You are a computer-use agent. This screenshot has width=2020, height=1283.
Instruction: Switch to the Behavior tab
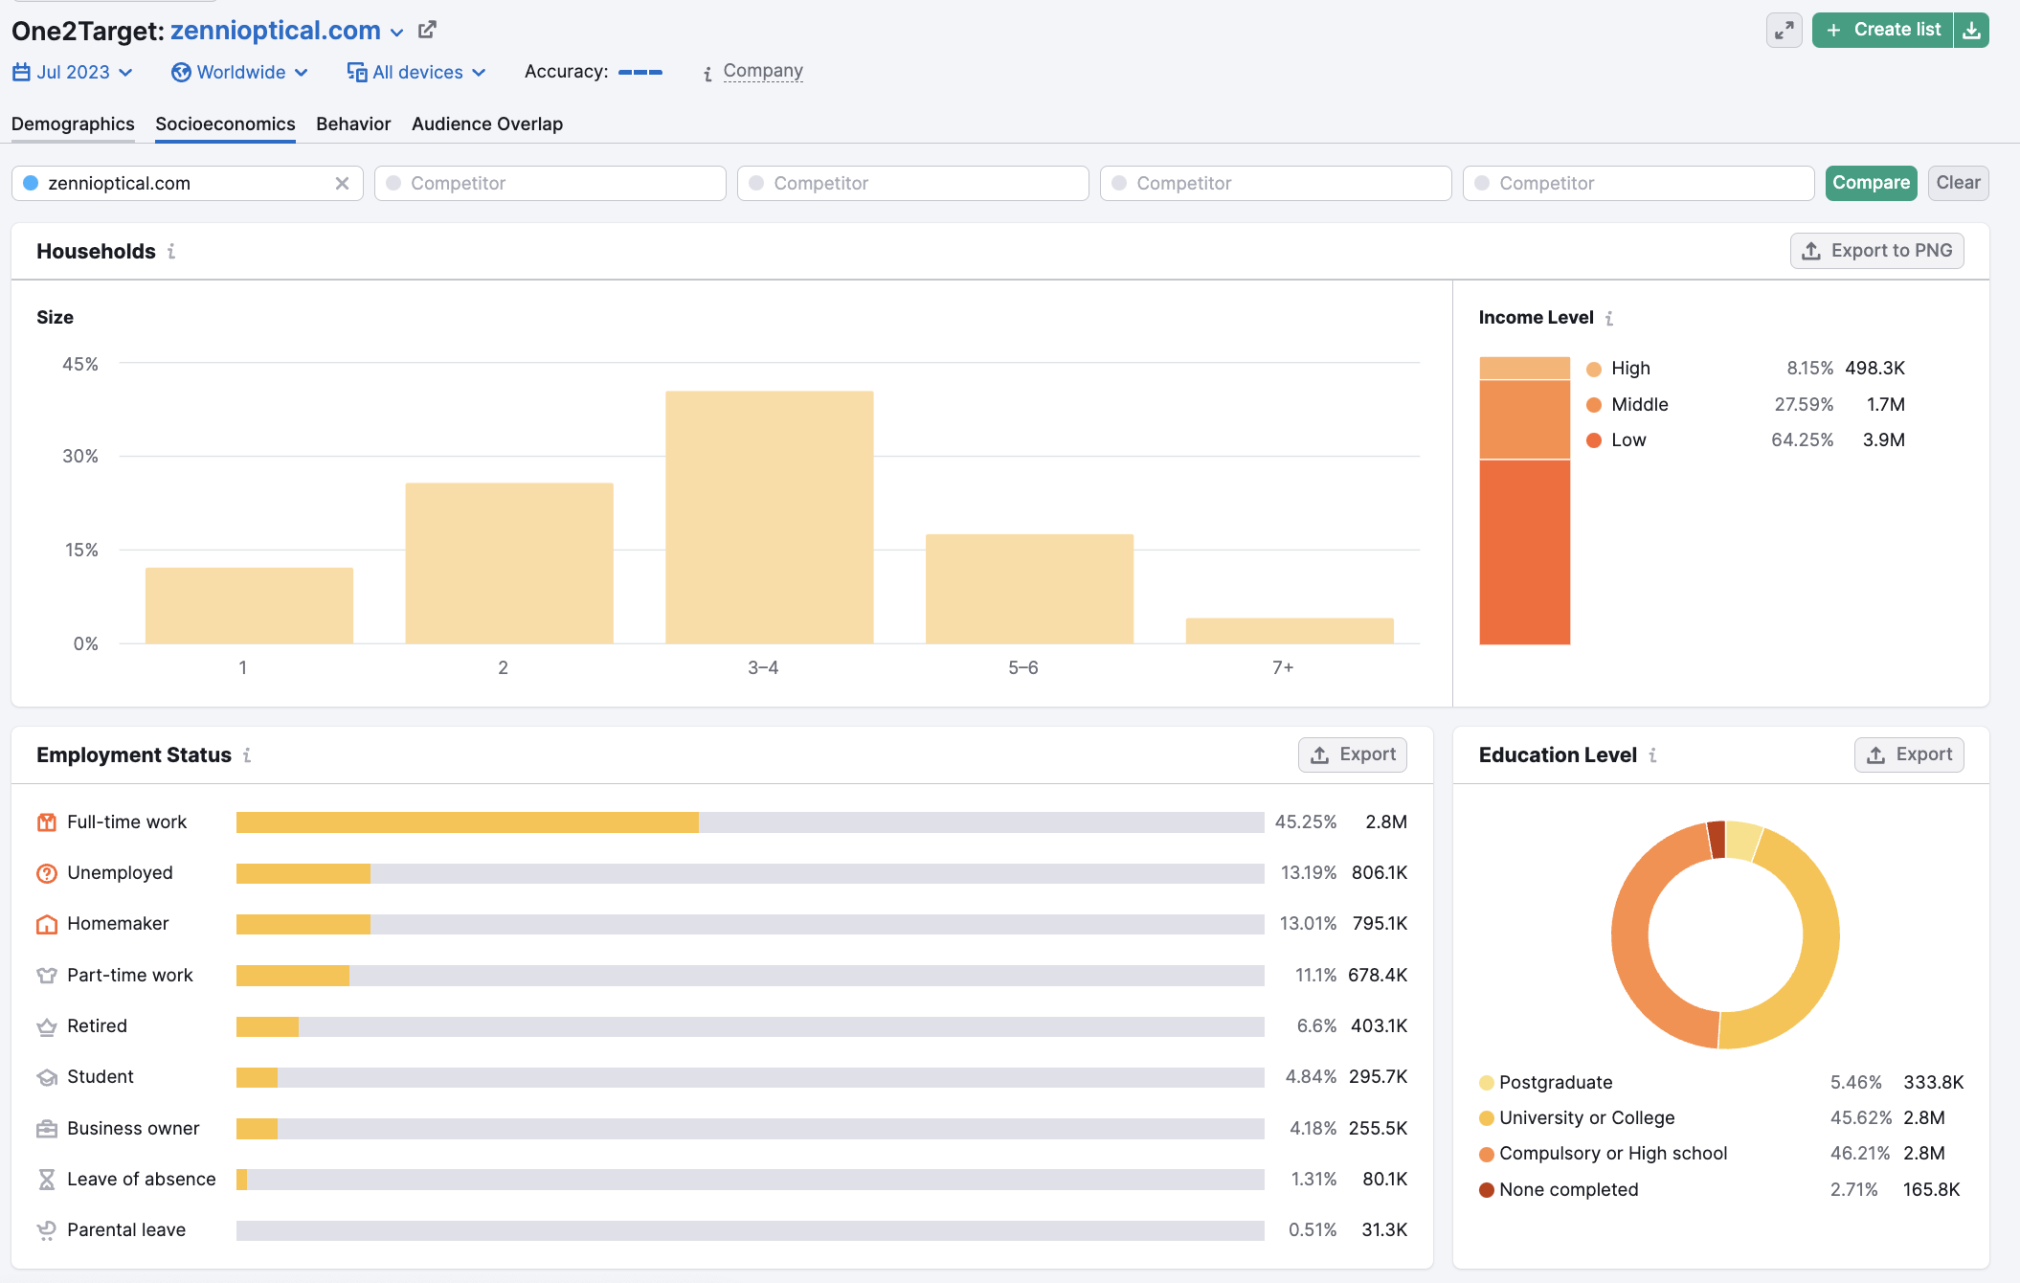[352, 122]
